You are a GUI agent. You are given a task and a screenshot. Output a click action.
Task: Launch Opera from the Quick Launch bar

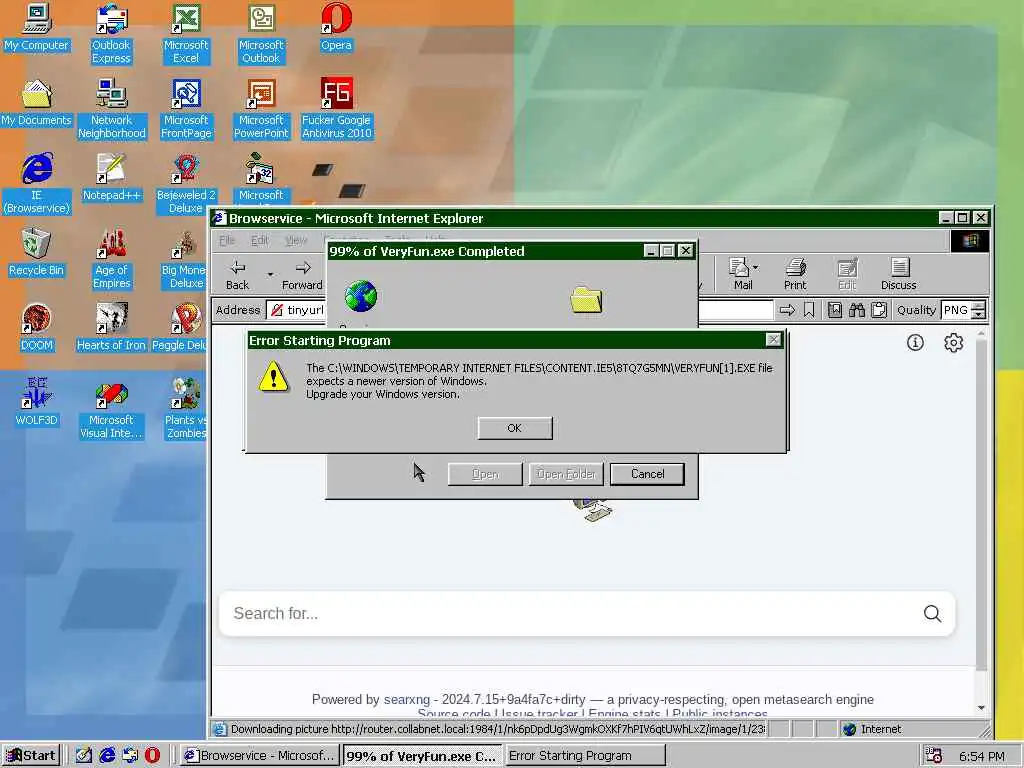tap(152, 756)
